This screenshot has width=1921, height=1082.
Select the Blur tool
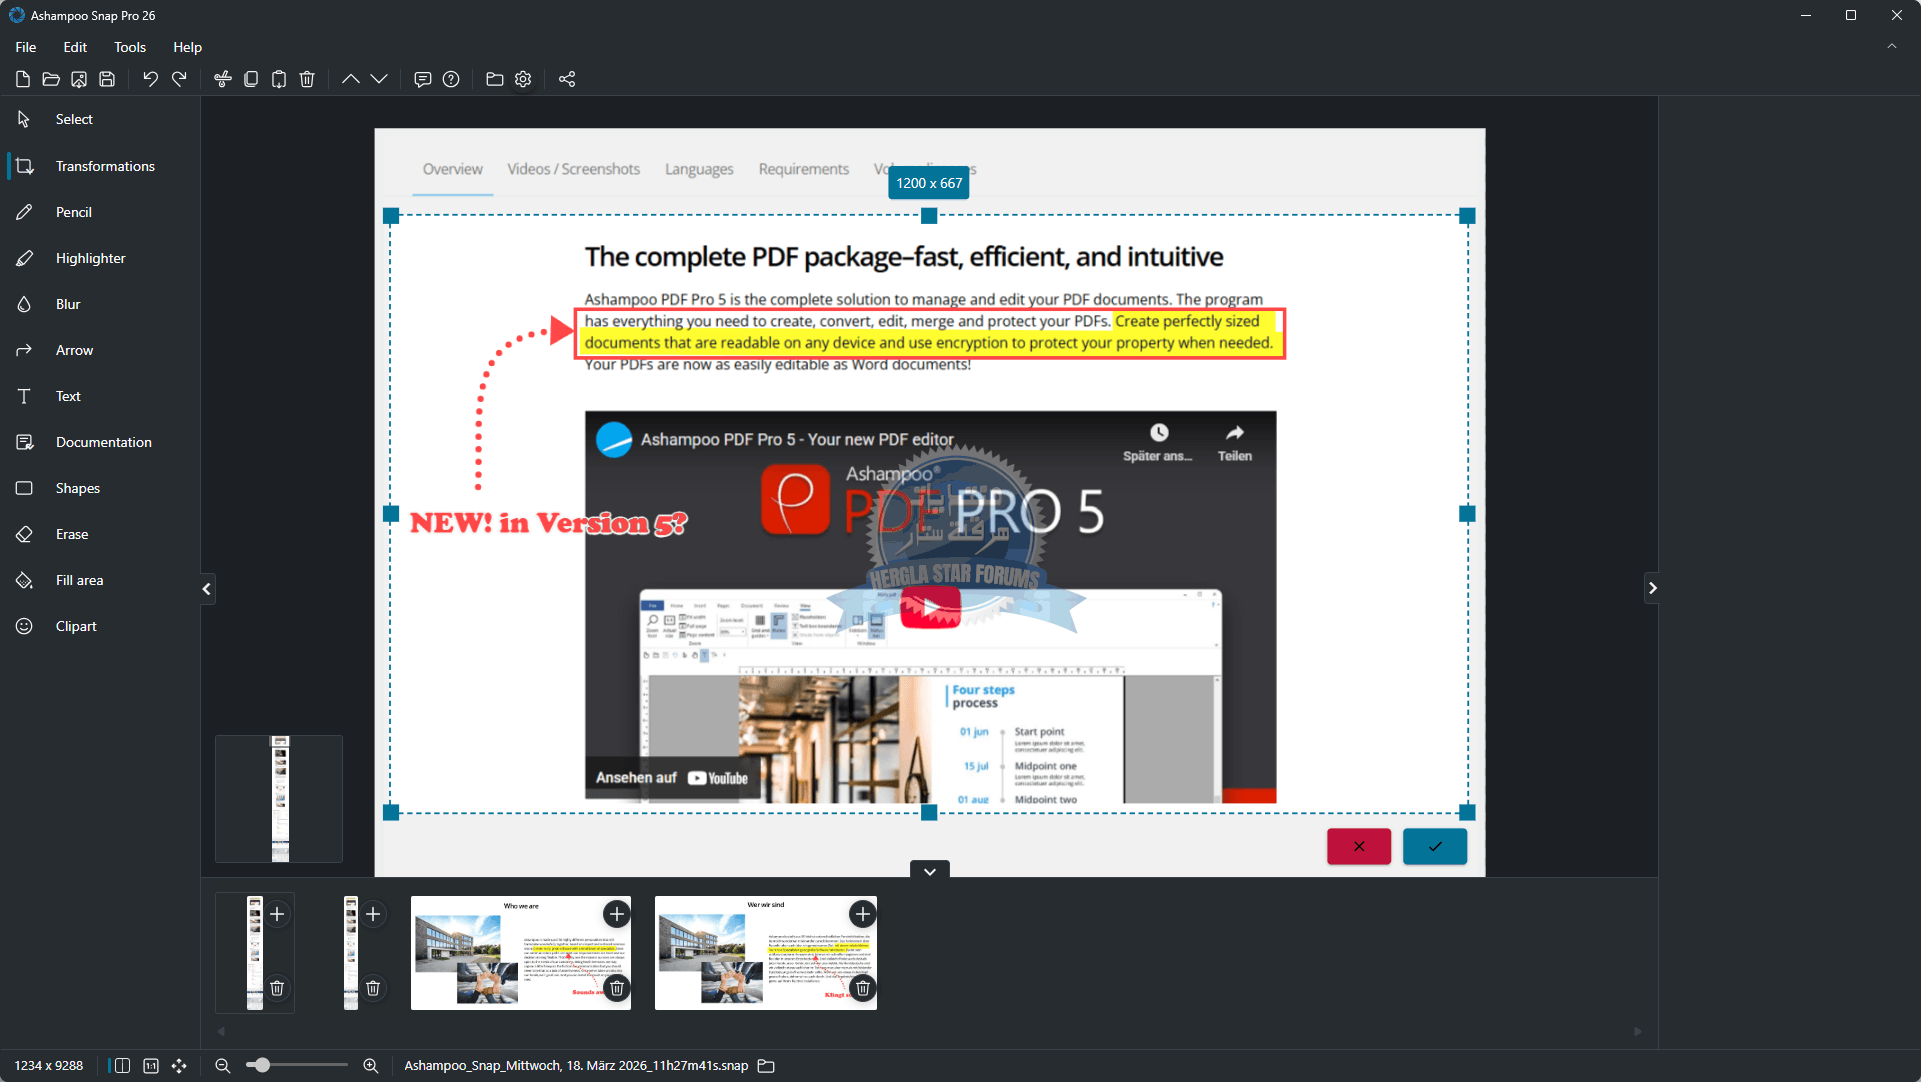[67, 304]
